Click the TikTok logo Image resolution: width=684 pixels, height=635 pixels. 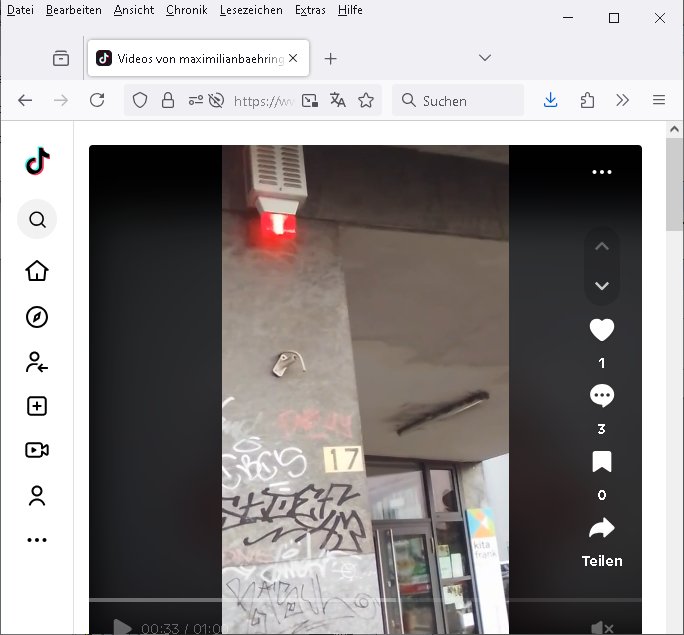38,161
